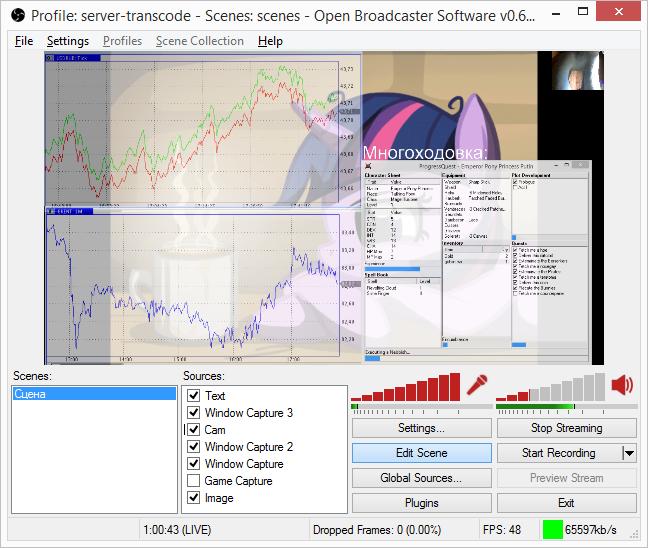Screen dimensions: 648x548
Task: Click the Preview Stream button
Action: pos(567,478)
